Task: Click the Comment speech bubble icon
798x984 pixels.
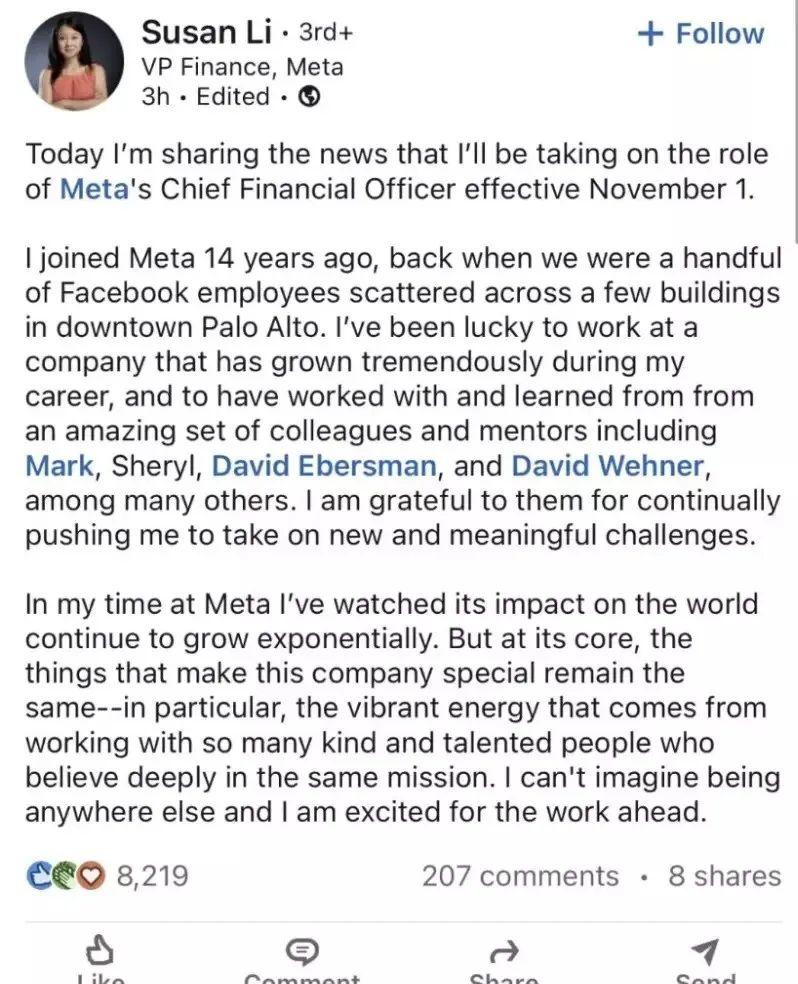Action: pos(301,949)
